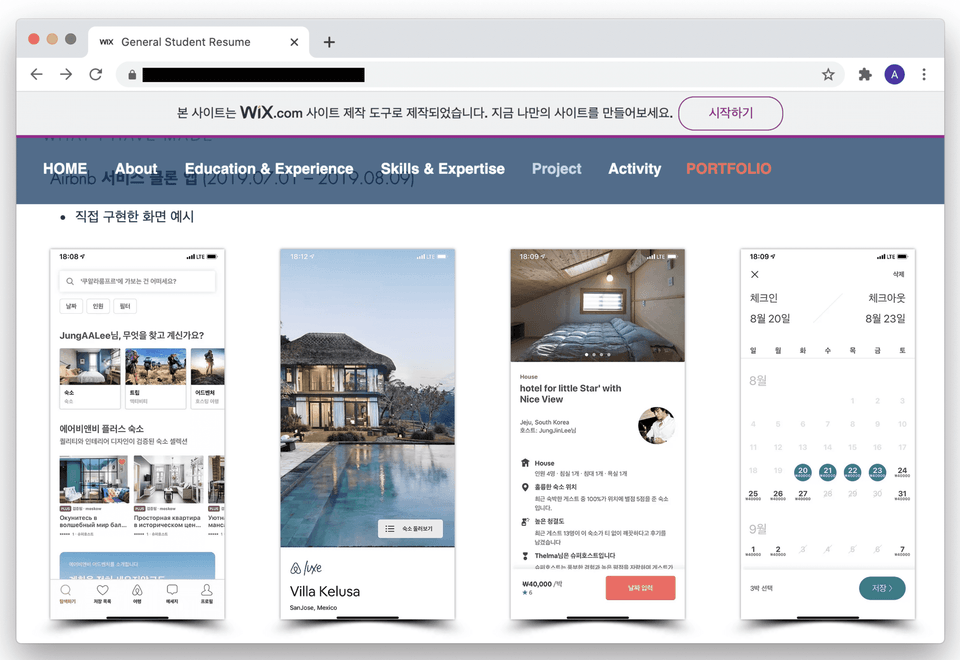Open the PORTFOLIO navigation item
This screenshot has width=960, height=660.
[729, 168]
